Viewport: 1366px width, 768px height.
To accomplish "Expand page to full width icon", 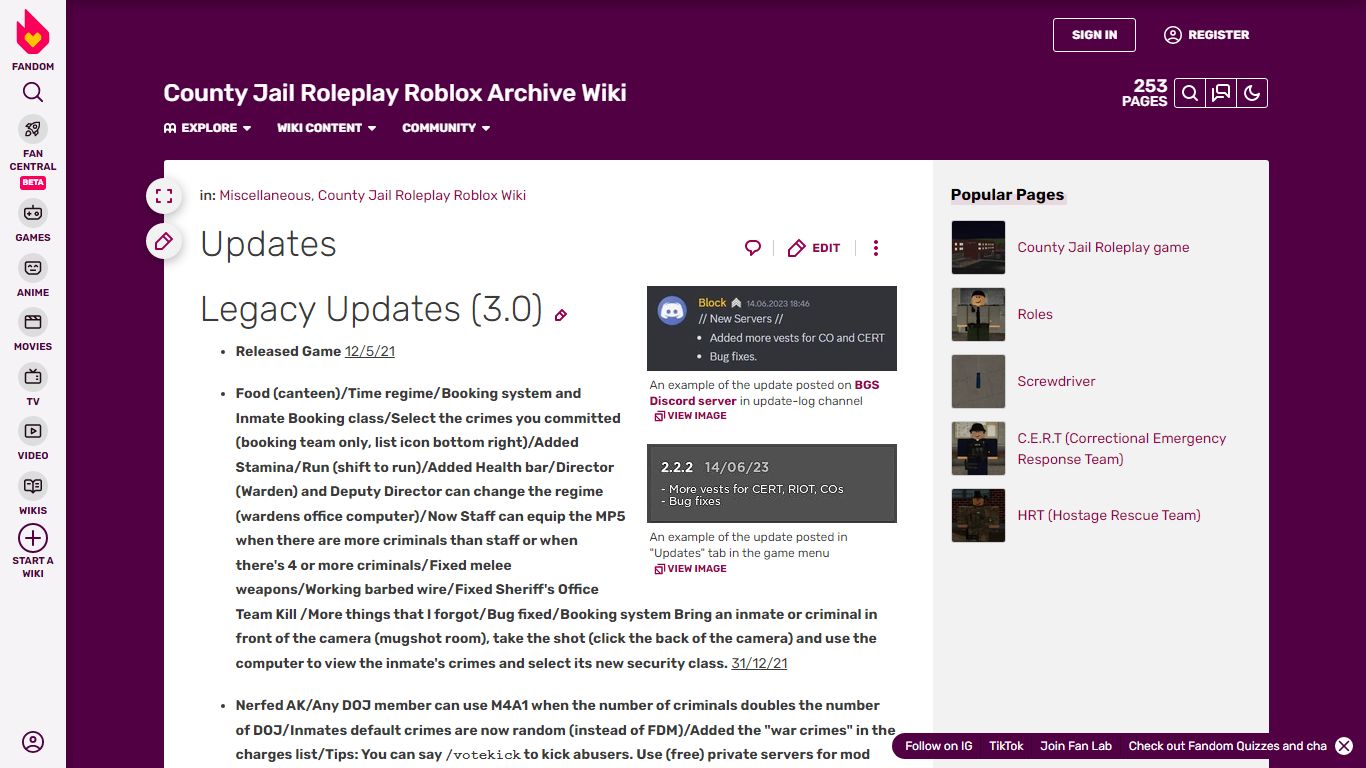I will (x=164, y=196).
